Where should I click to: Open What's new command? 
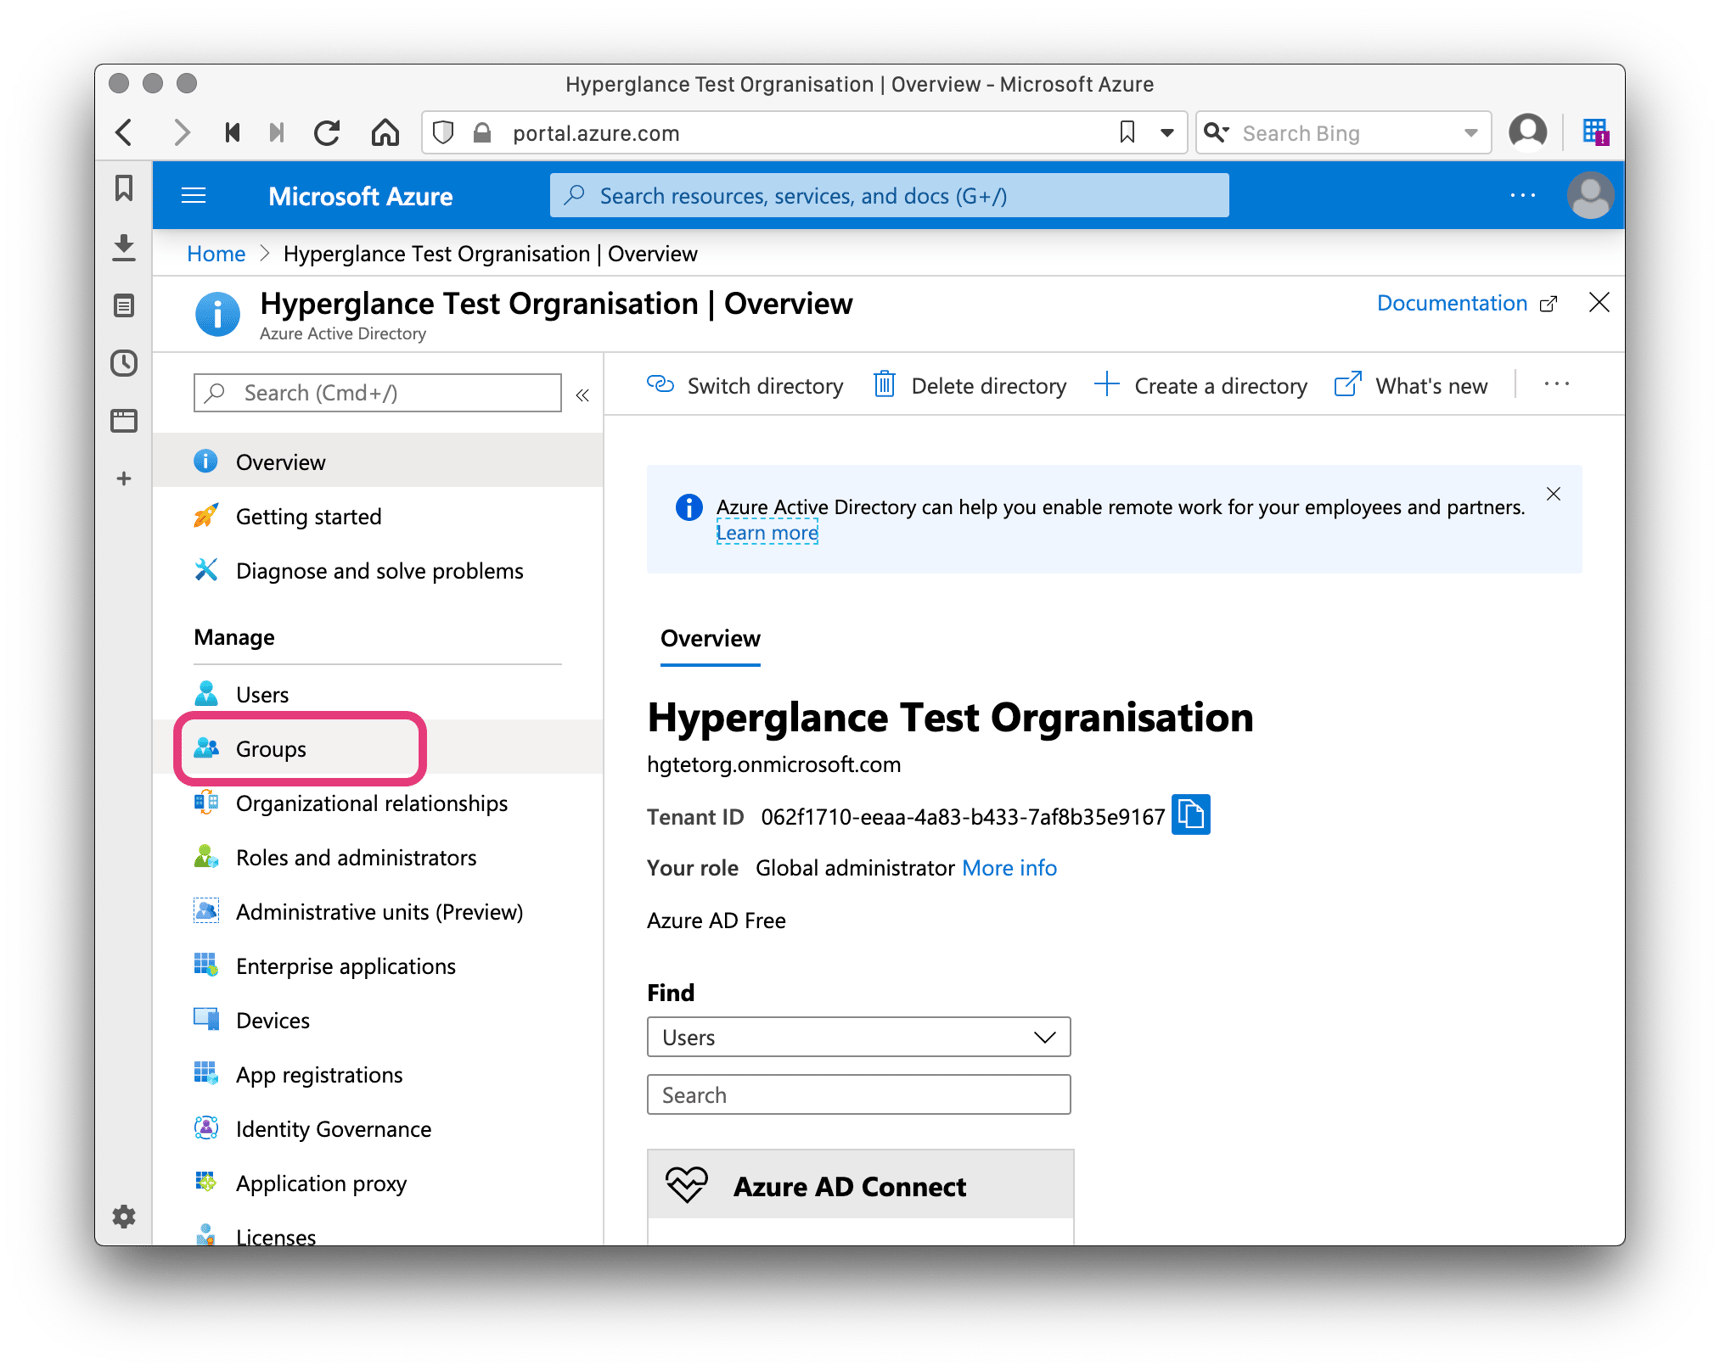pos(1411,386)
